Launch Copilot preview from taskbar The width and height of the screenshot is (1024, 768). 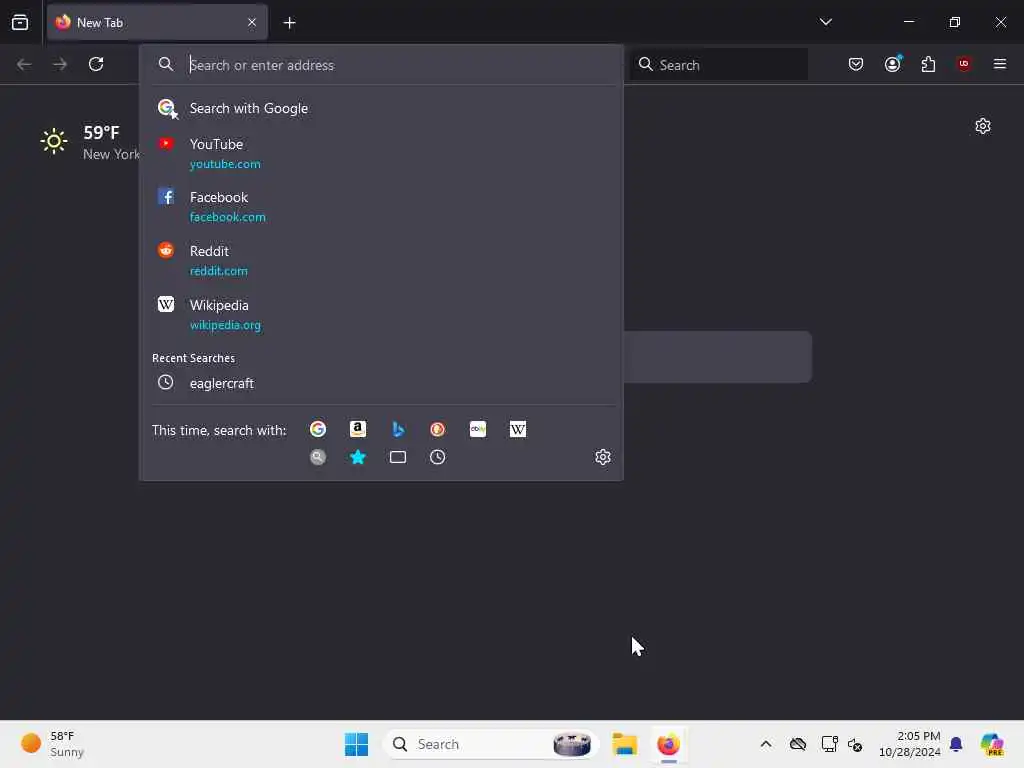pyautogui.click(x=992, y=744)
